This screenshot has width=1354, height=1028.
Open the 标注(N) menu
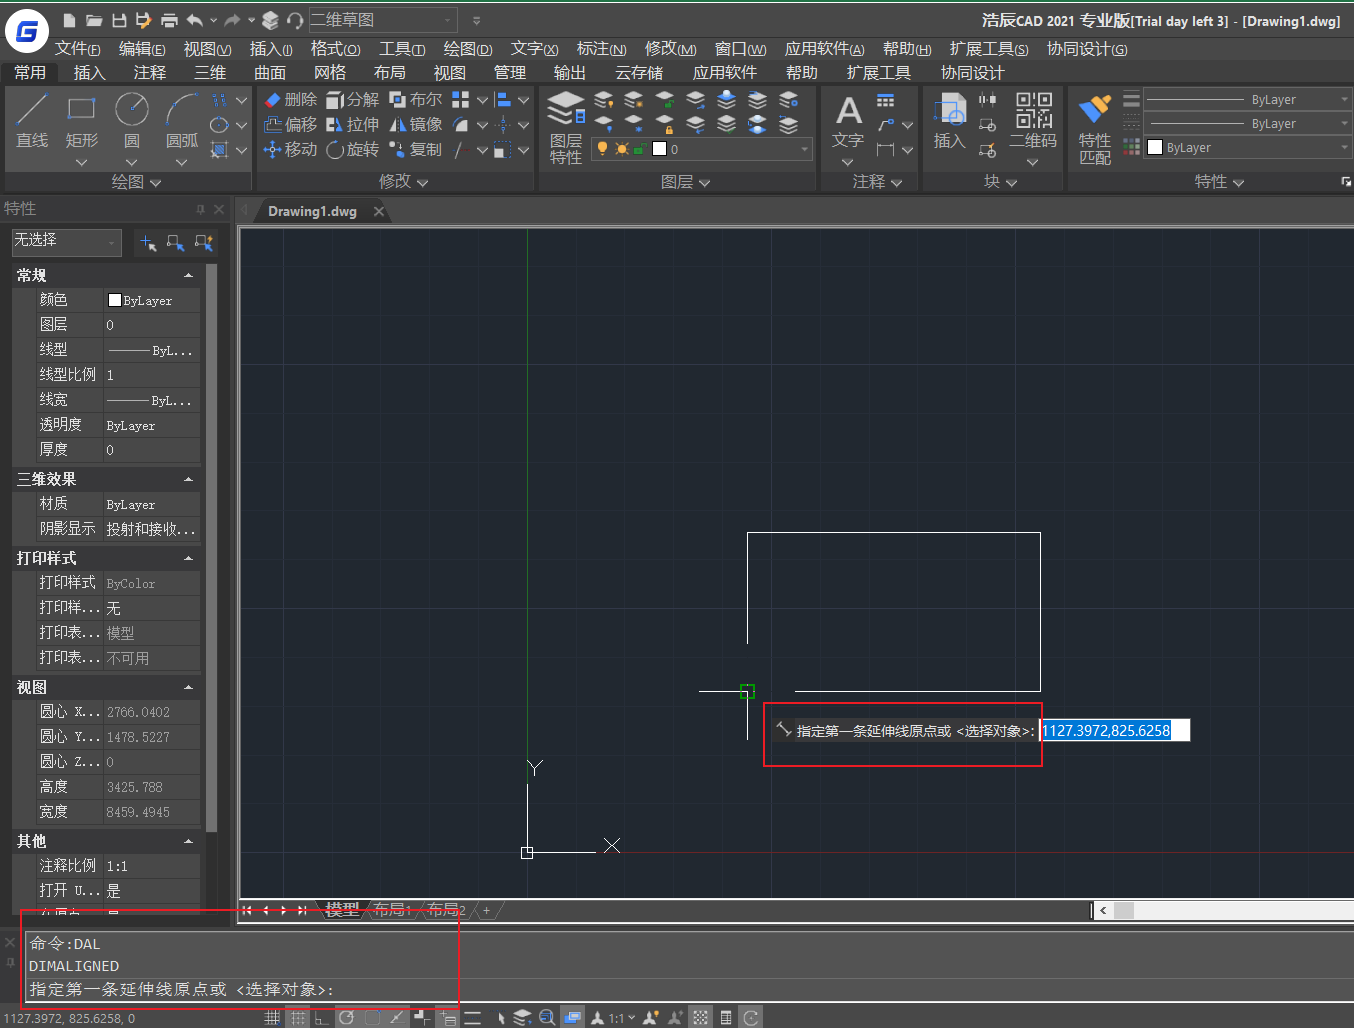601,49
